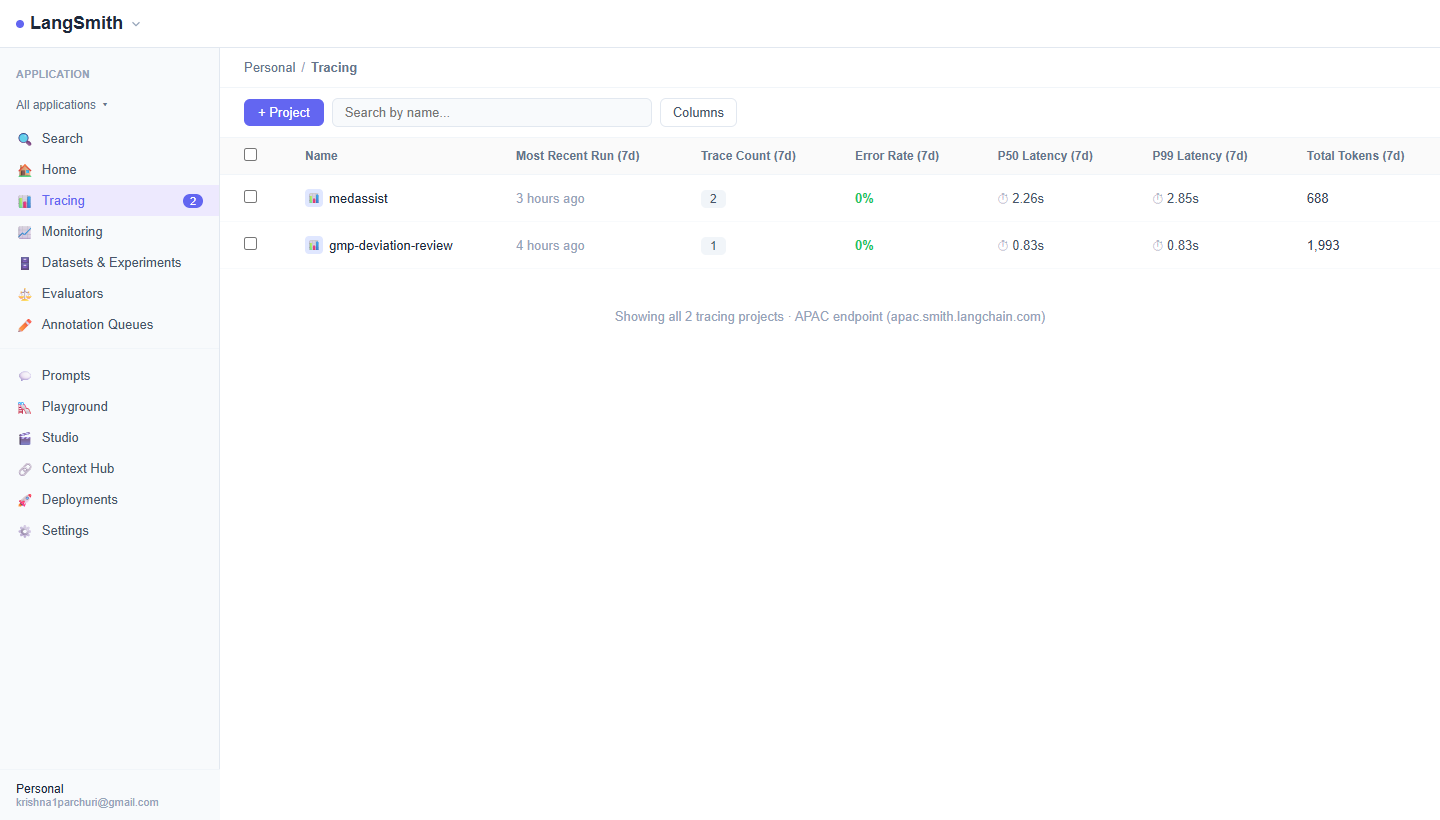Click the Settings gear icon
1440x820 pixels.
[25, 531]
